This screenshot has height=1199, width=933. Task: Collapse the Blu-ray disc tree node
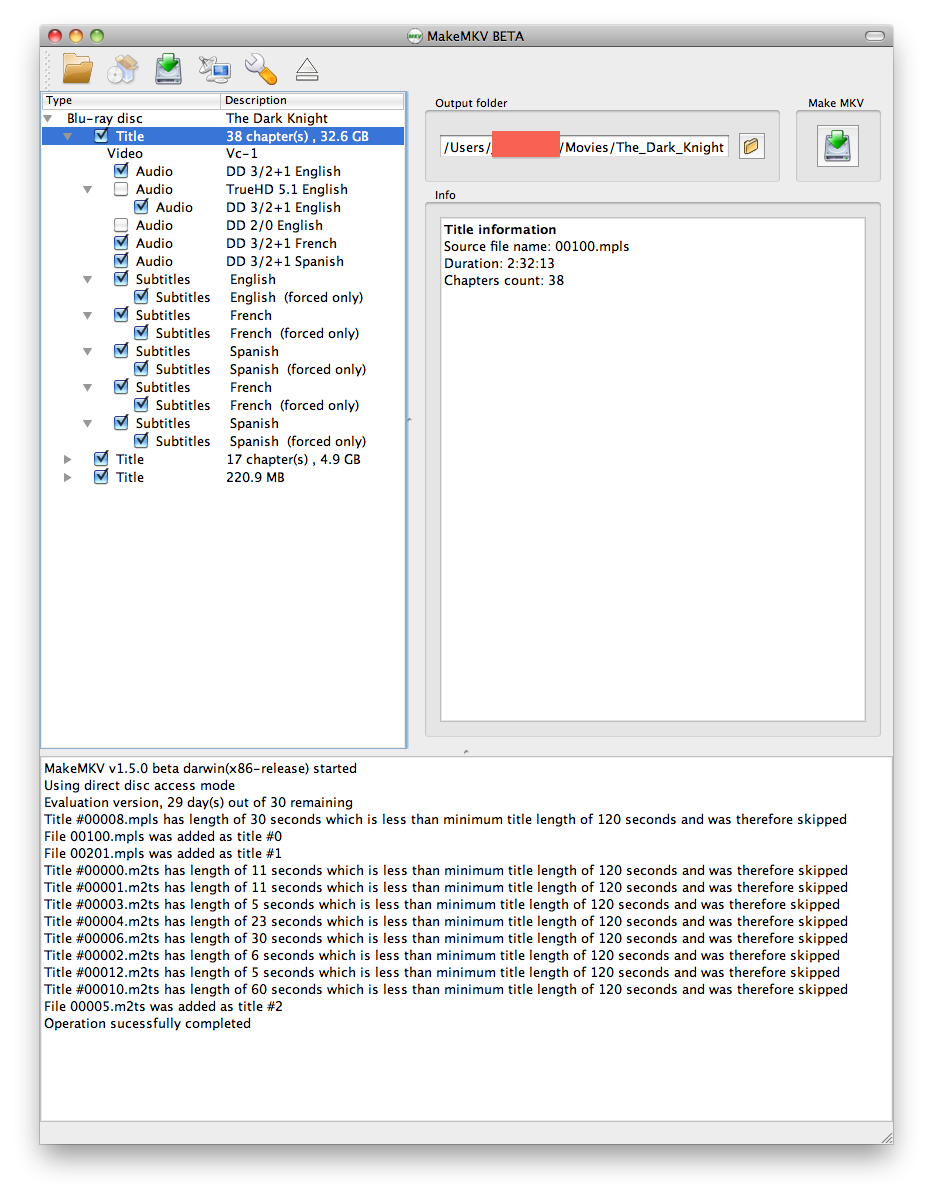click(48, 119)
